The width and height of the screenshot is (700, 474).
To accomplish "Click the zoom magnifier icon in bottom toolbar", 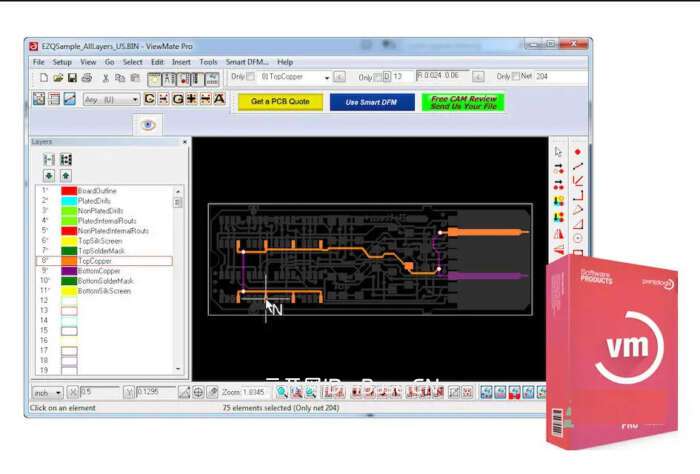I will [x=282, y=392].
